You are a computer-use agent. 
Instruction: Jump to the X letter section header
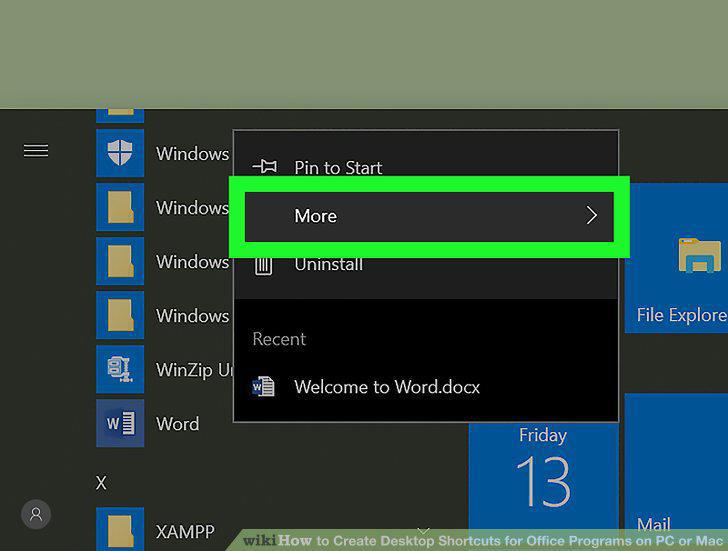click(x=101, y=483)
